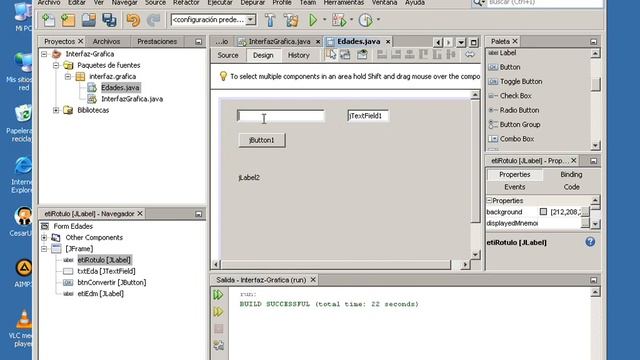
Task: Click the Debug Project toolbar icon
Action: click(339, 20)
